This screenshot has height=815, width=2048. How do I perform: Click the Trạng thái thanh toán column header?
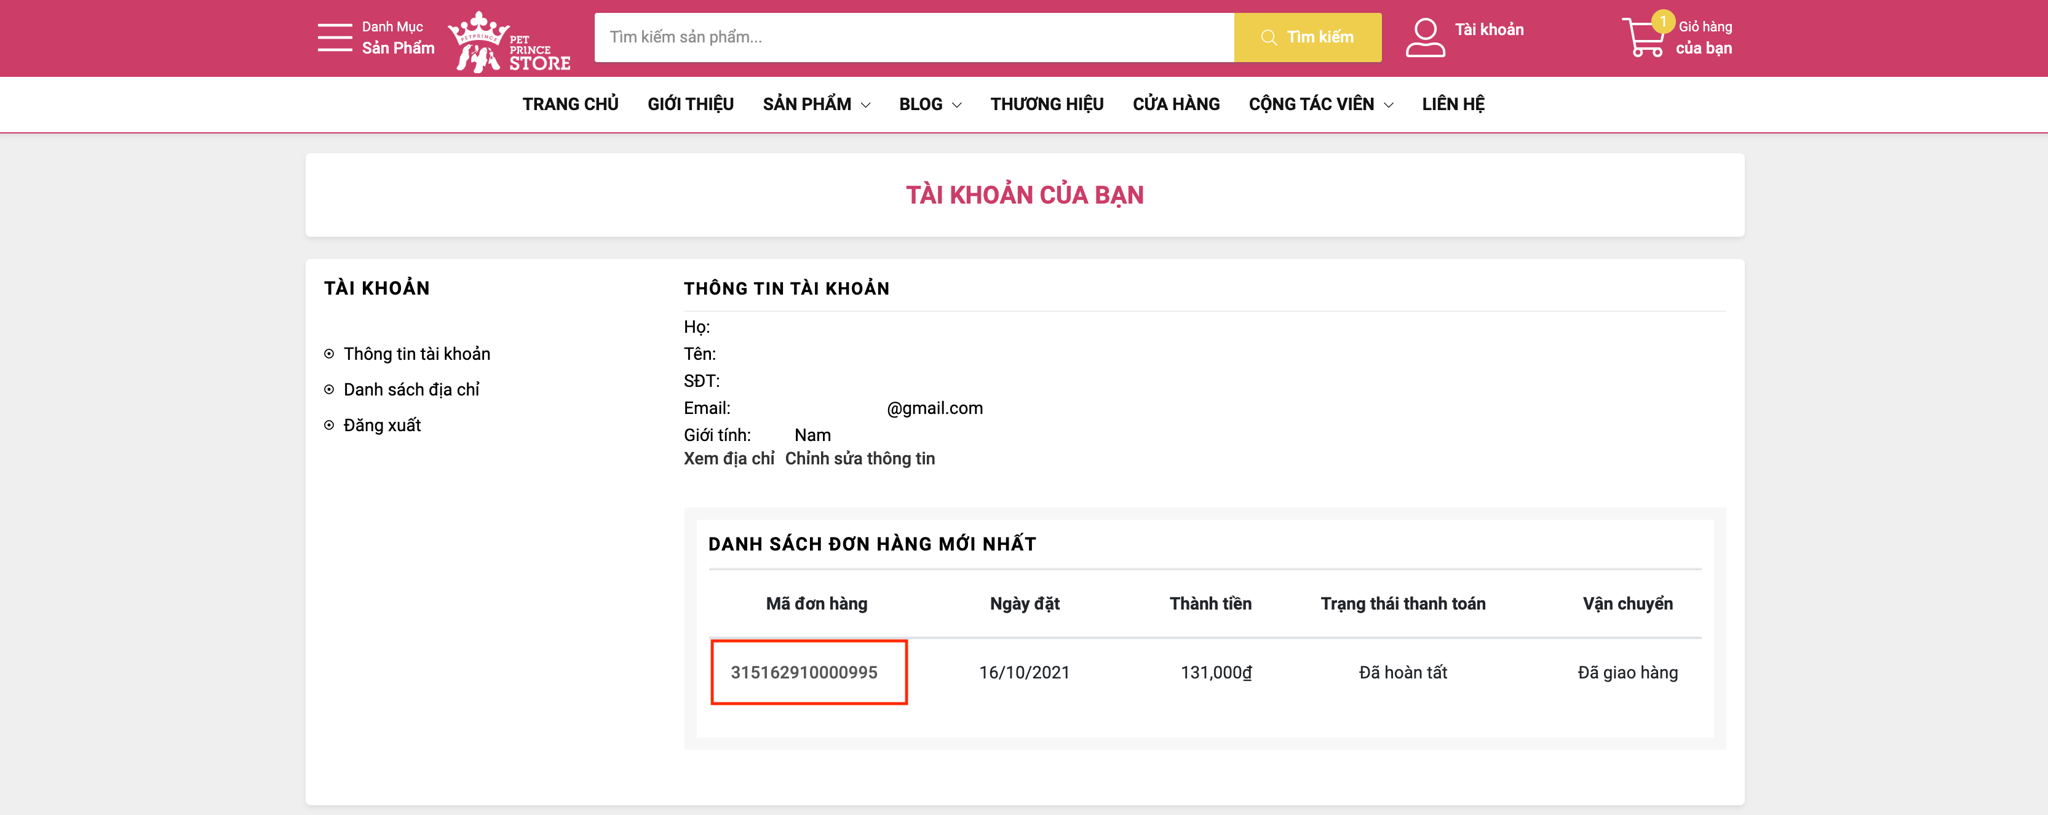point(1403,604)
